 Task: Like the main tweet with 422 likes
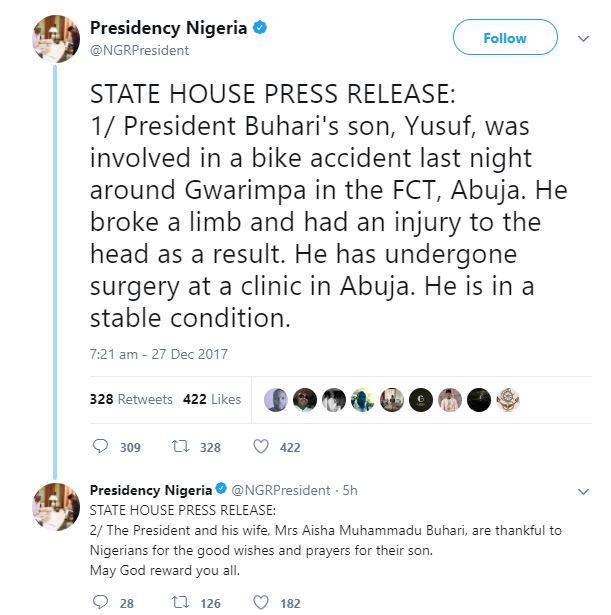(x=261, y=447)
